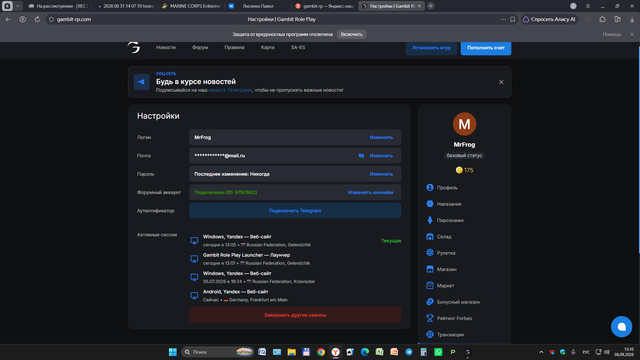
Task: Open browser extensions puzzle icon
Action: [x=602, y=19]
